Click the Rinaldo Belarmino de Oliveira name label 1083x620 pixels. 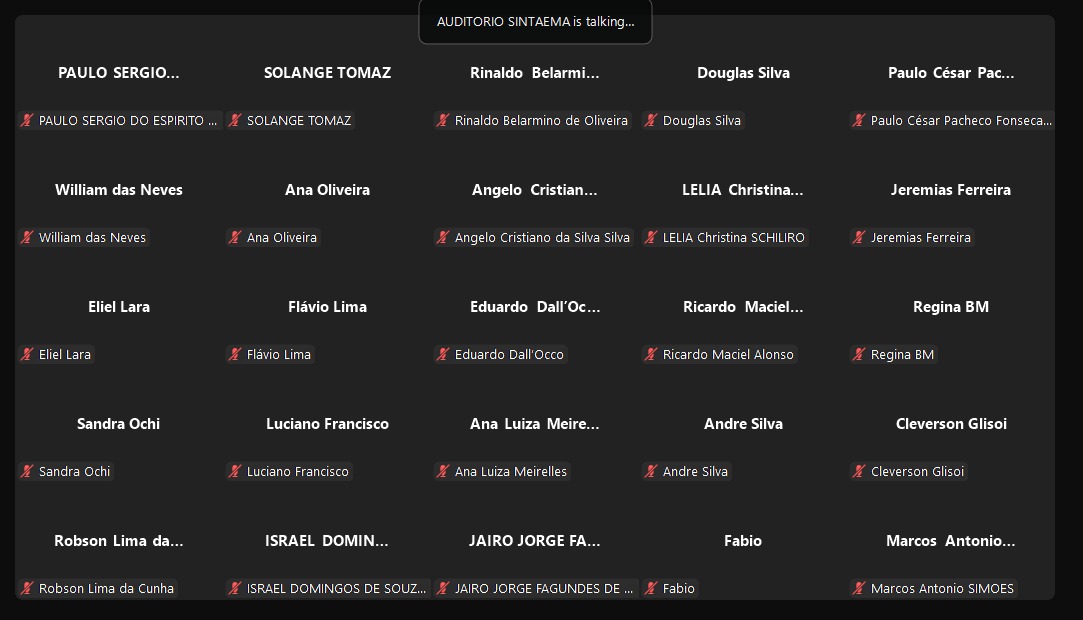541,120
